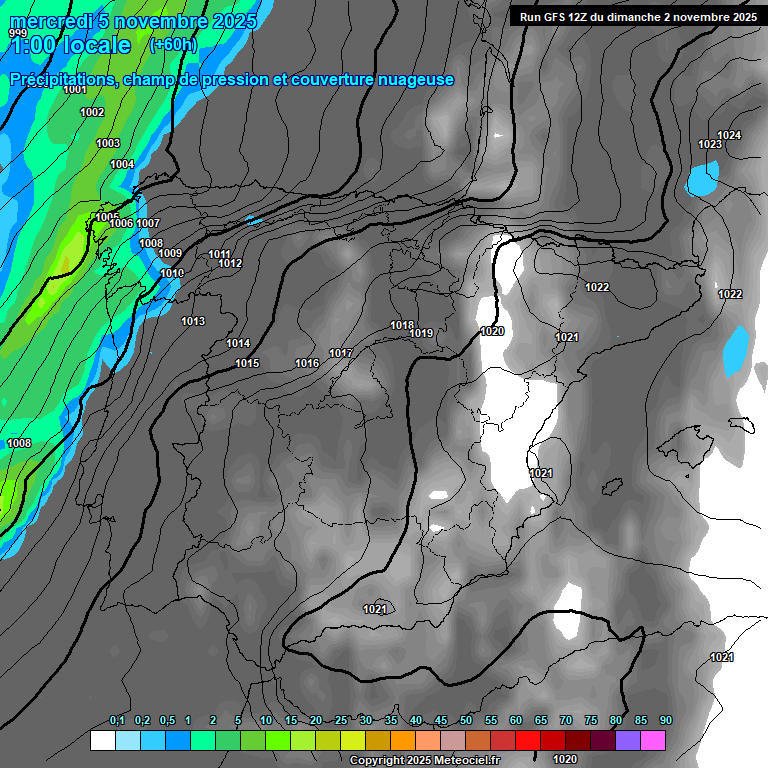Image resolution: width=768 pixels, height=768 pixels.
Task: Click the 1010 pressure label near the coast
Action: (x=172, y=273)
